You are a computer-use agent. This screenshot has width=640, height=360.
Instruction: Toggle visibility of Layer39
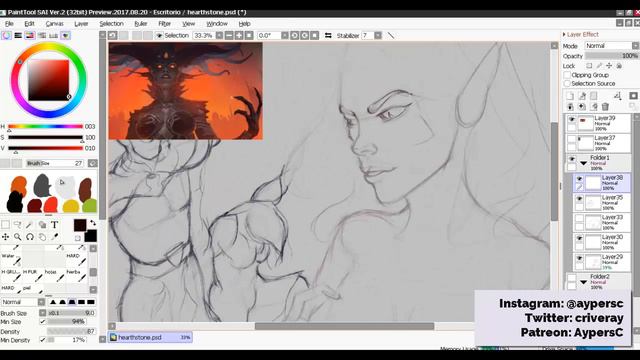pos(571,120)
